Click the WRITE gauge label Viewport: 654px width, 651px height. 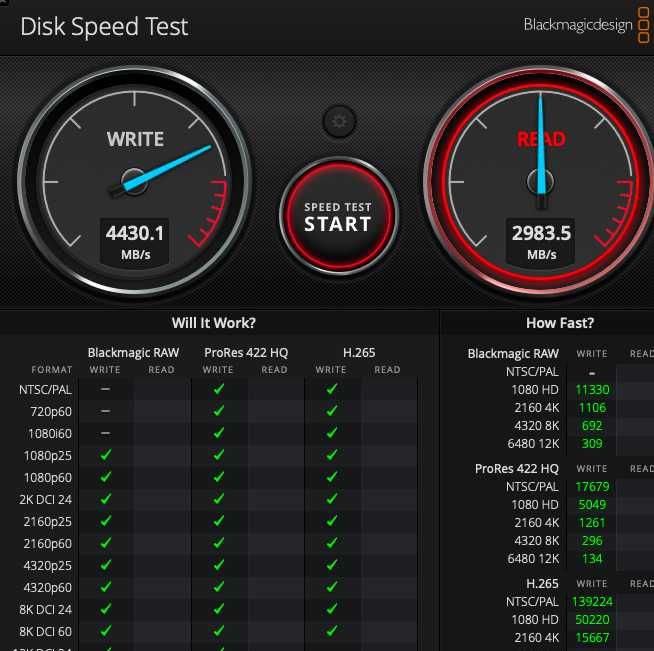pos(135,139)
